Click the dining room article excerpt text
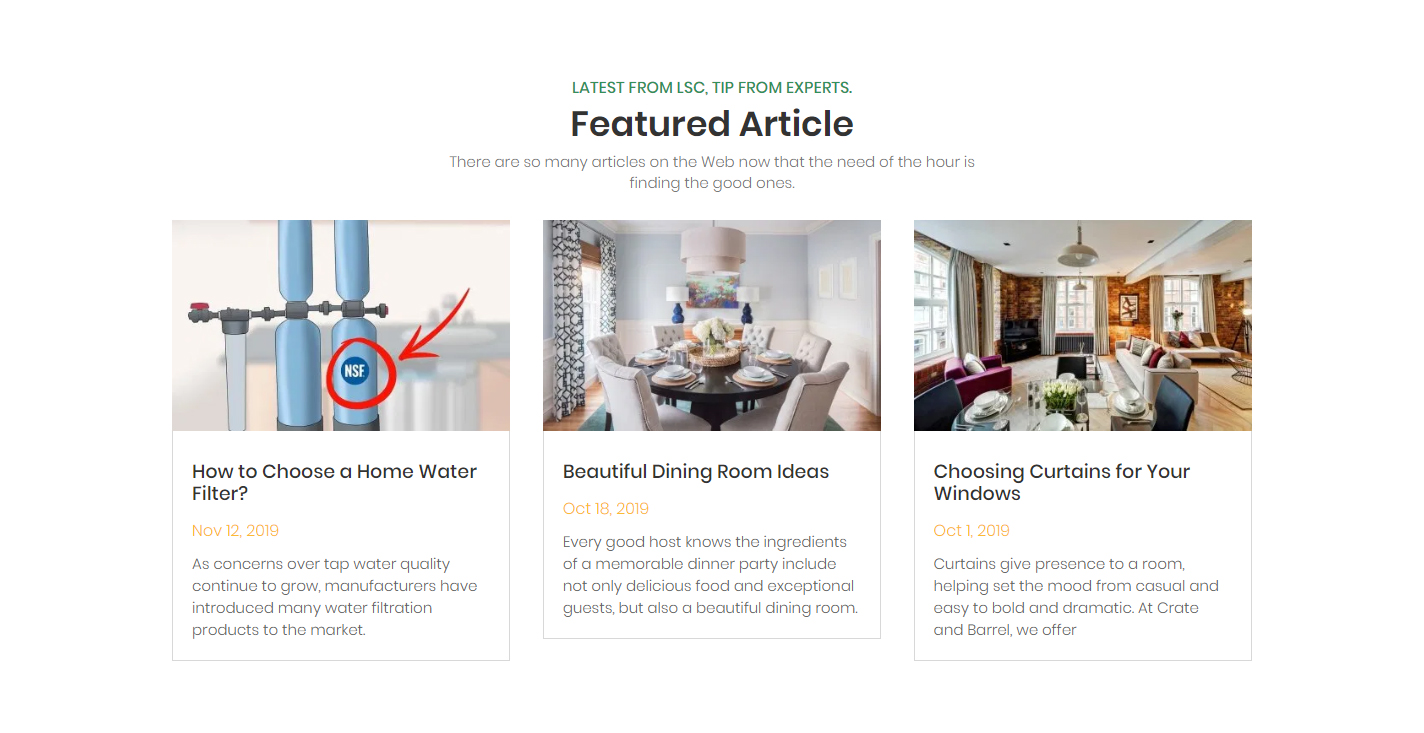 pyautogui.click(x=711, y=575)
